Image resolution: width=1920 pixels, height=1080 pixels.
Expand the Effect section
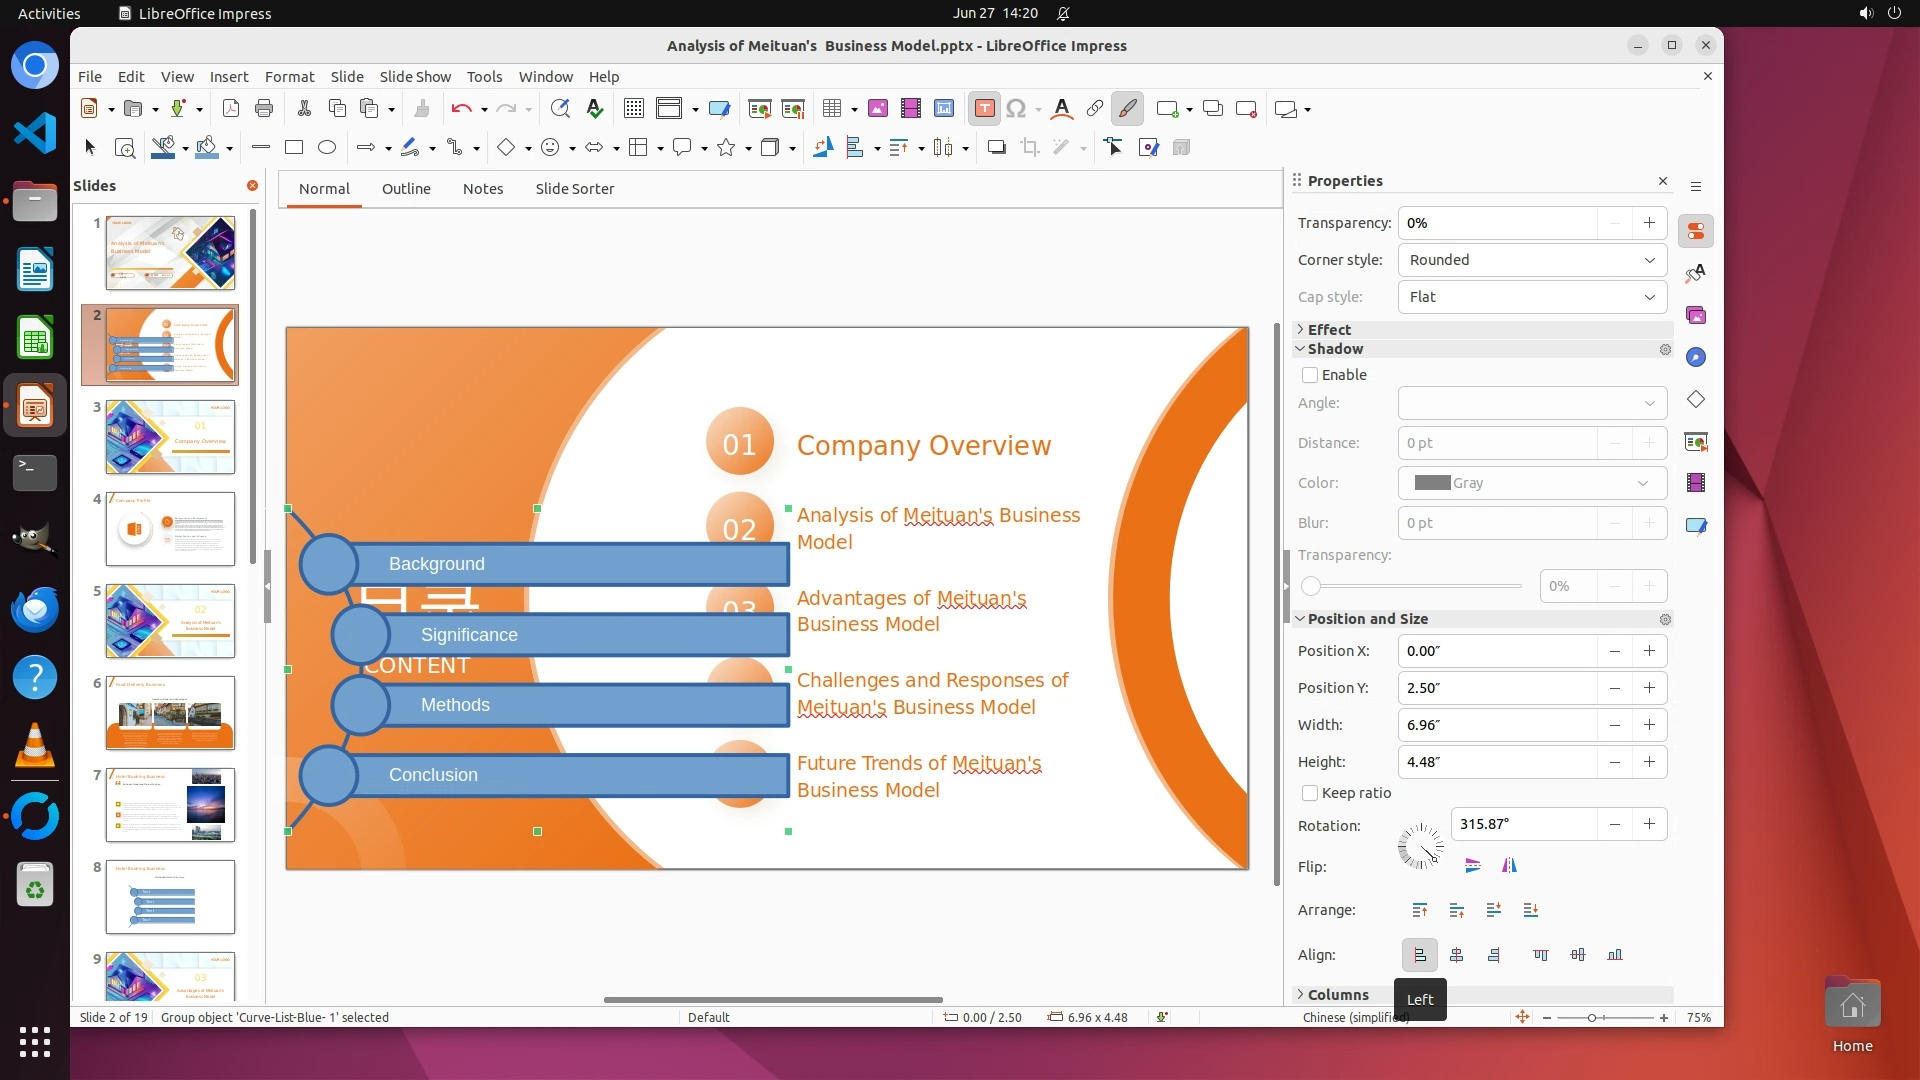pos(1329,329)
